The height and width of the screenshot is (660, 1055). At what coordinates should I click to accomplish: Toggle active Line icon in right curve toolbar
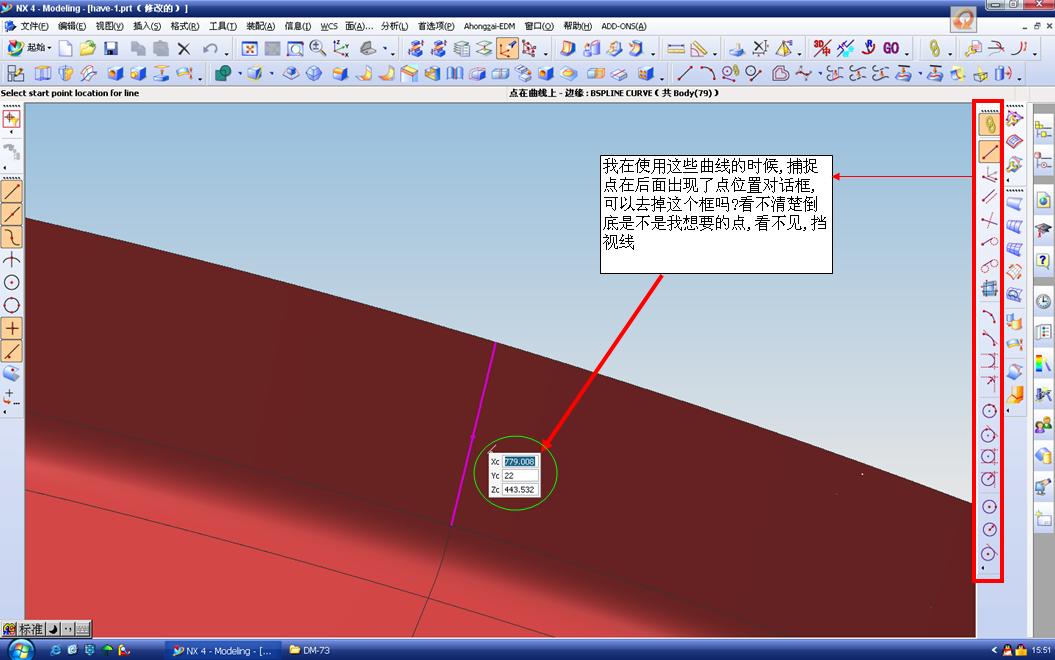[988, 151]
